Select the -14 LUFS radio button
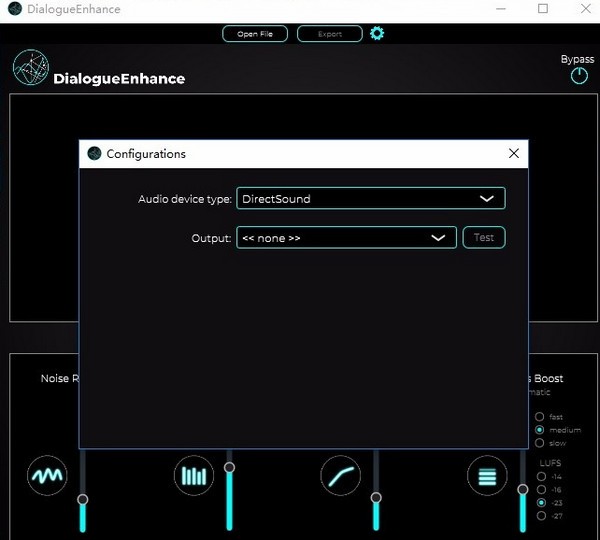The width and height of the screenshot is (600, 540). pos(541,476)
